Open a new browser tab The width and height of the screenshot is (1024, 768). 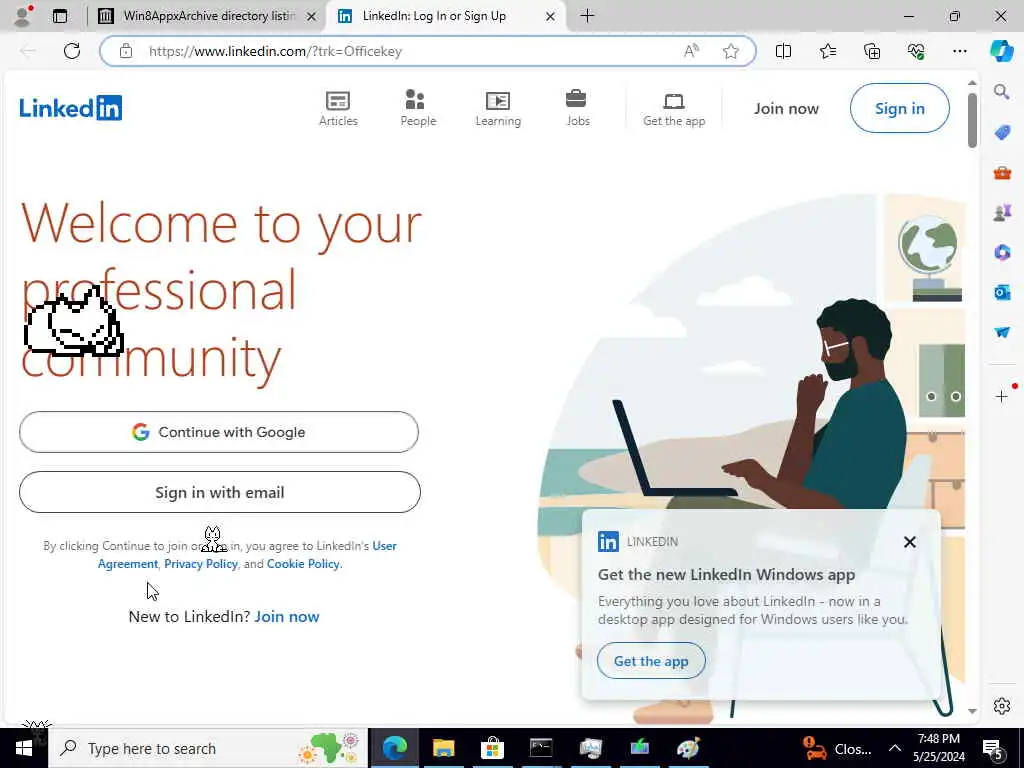pyautogui.click(x=587, y=16)
